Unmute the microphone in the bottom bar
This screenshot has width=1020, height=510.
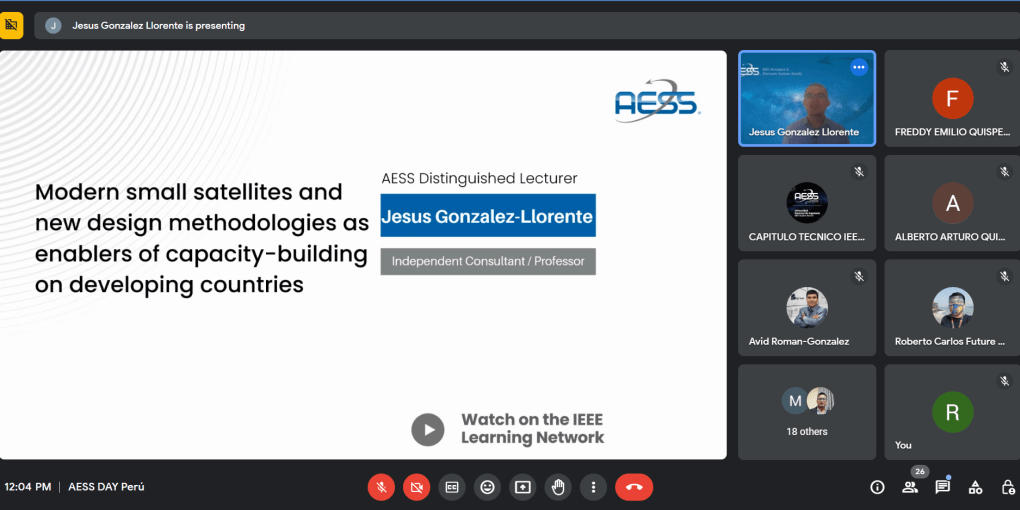[382, 487]
